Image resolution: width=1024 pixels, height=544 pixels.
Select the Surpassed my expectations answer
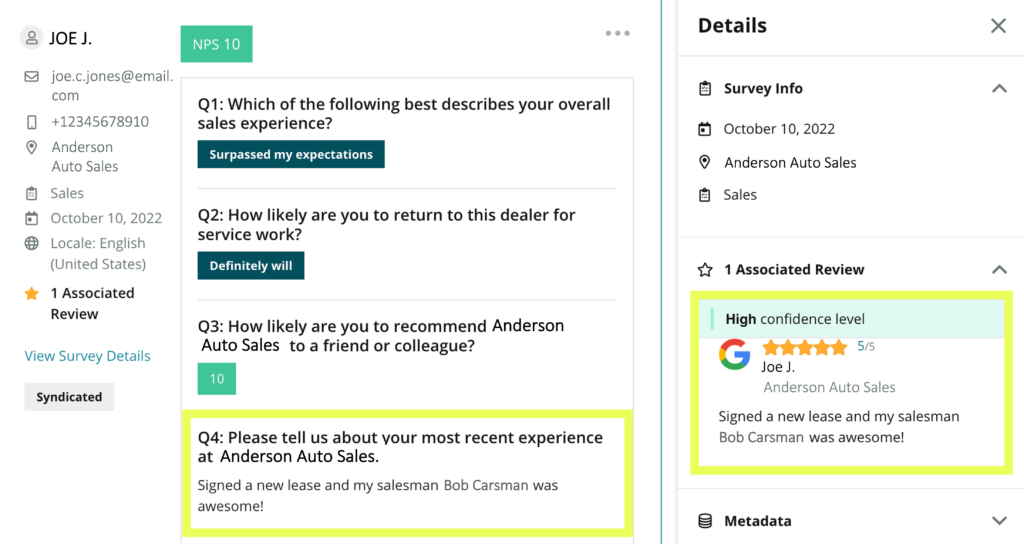(291, 155)
